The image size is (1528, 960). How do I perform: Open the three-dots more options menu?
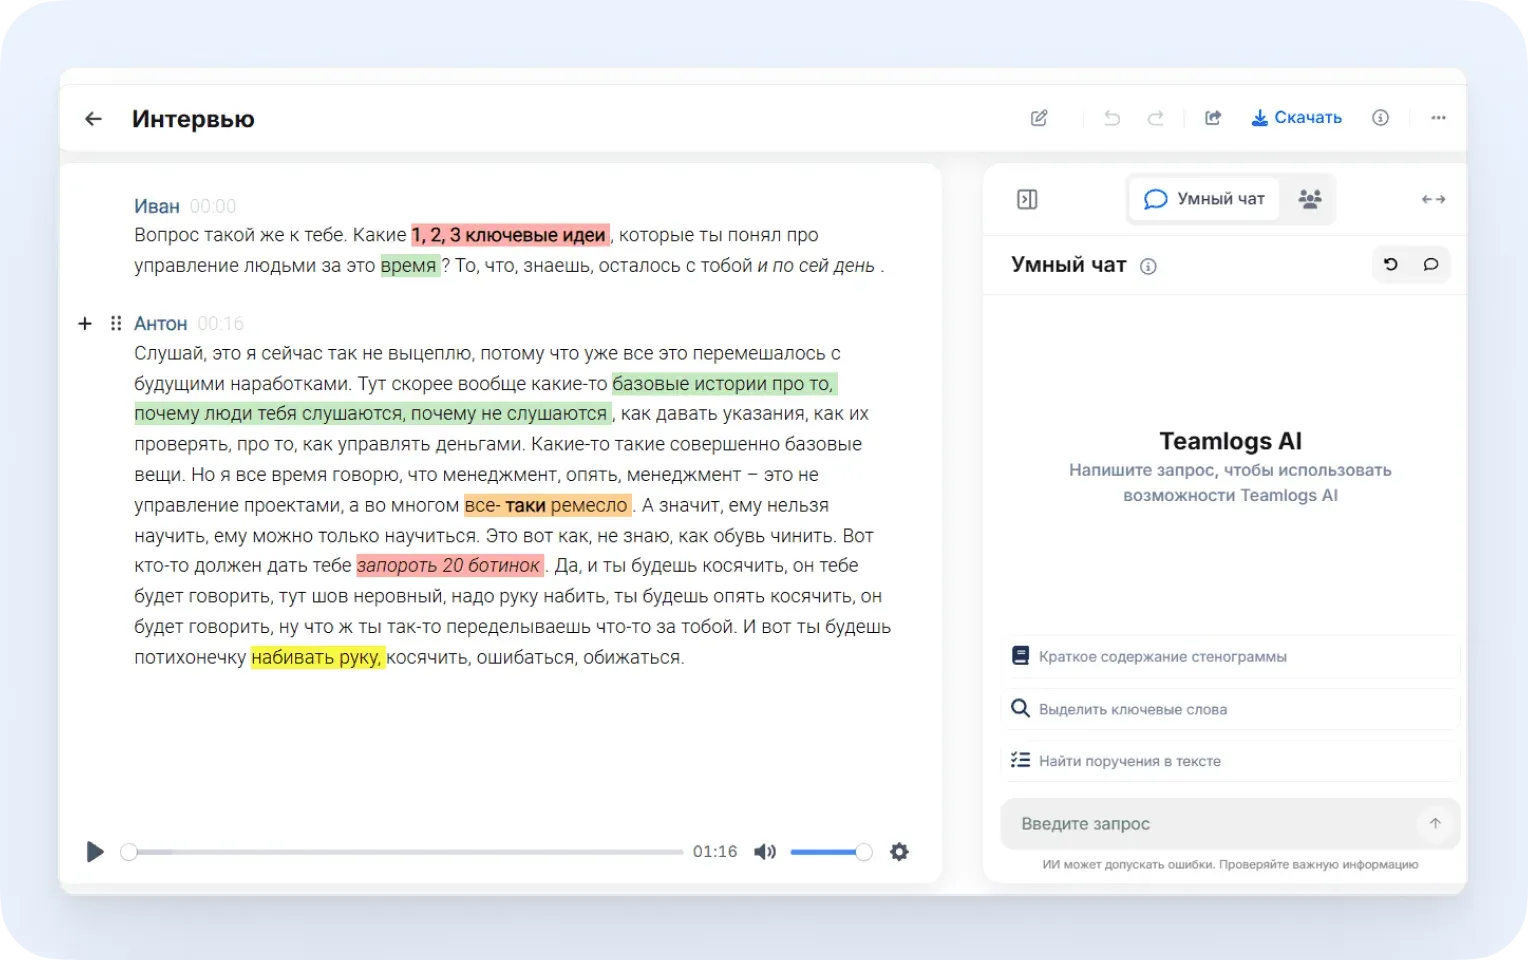pos(1438,118)
